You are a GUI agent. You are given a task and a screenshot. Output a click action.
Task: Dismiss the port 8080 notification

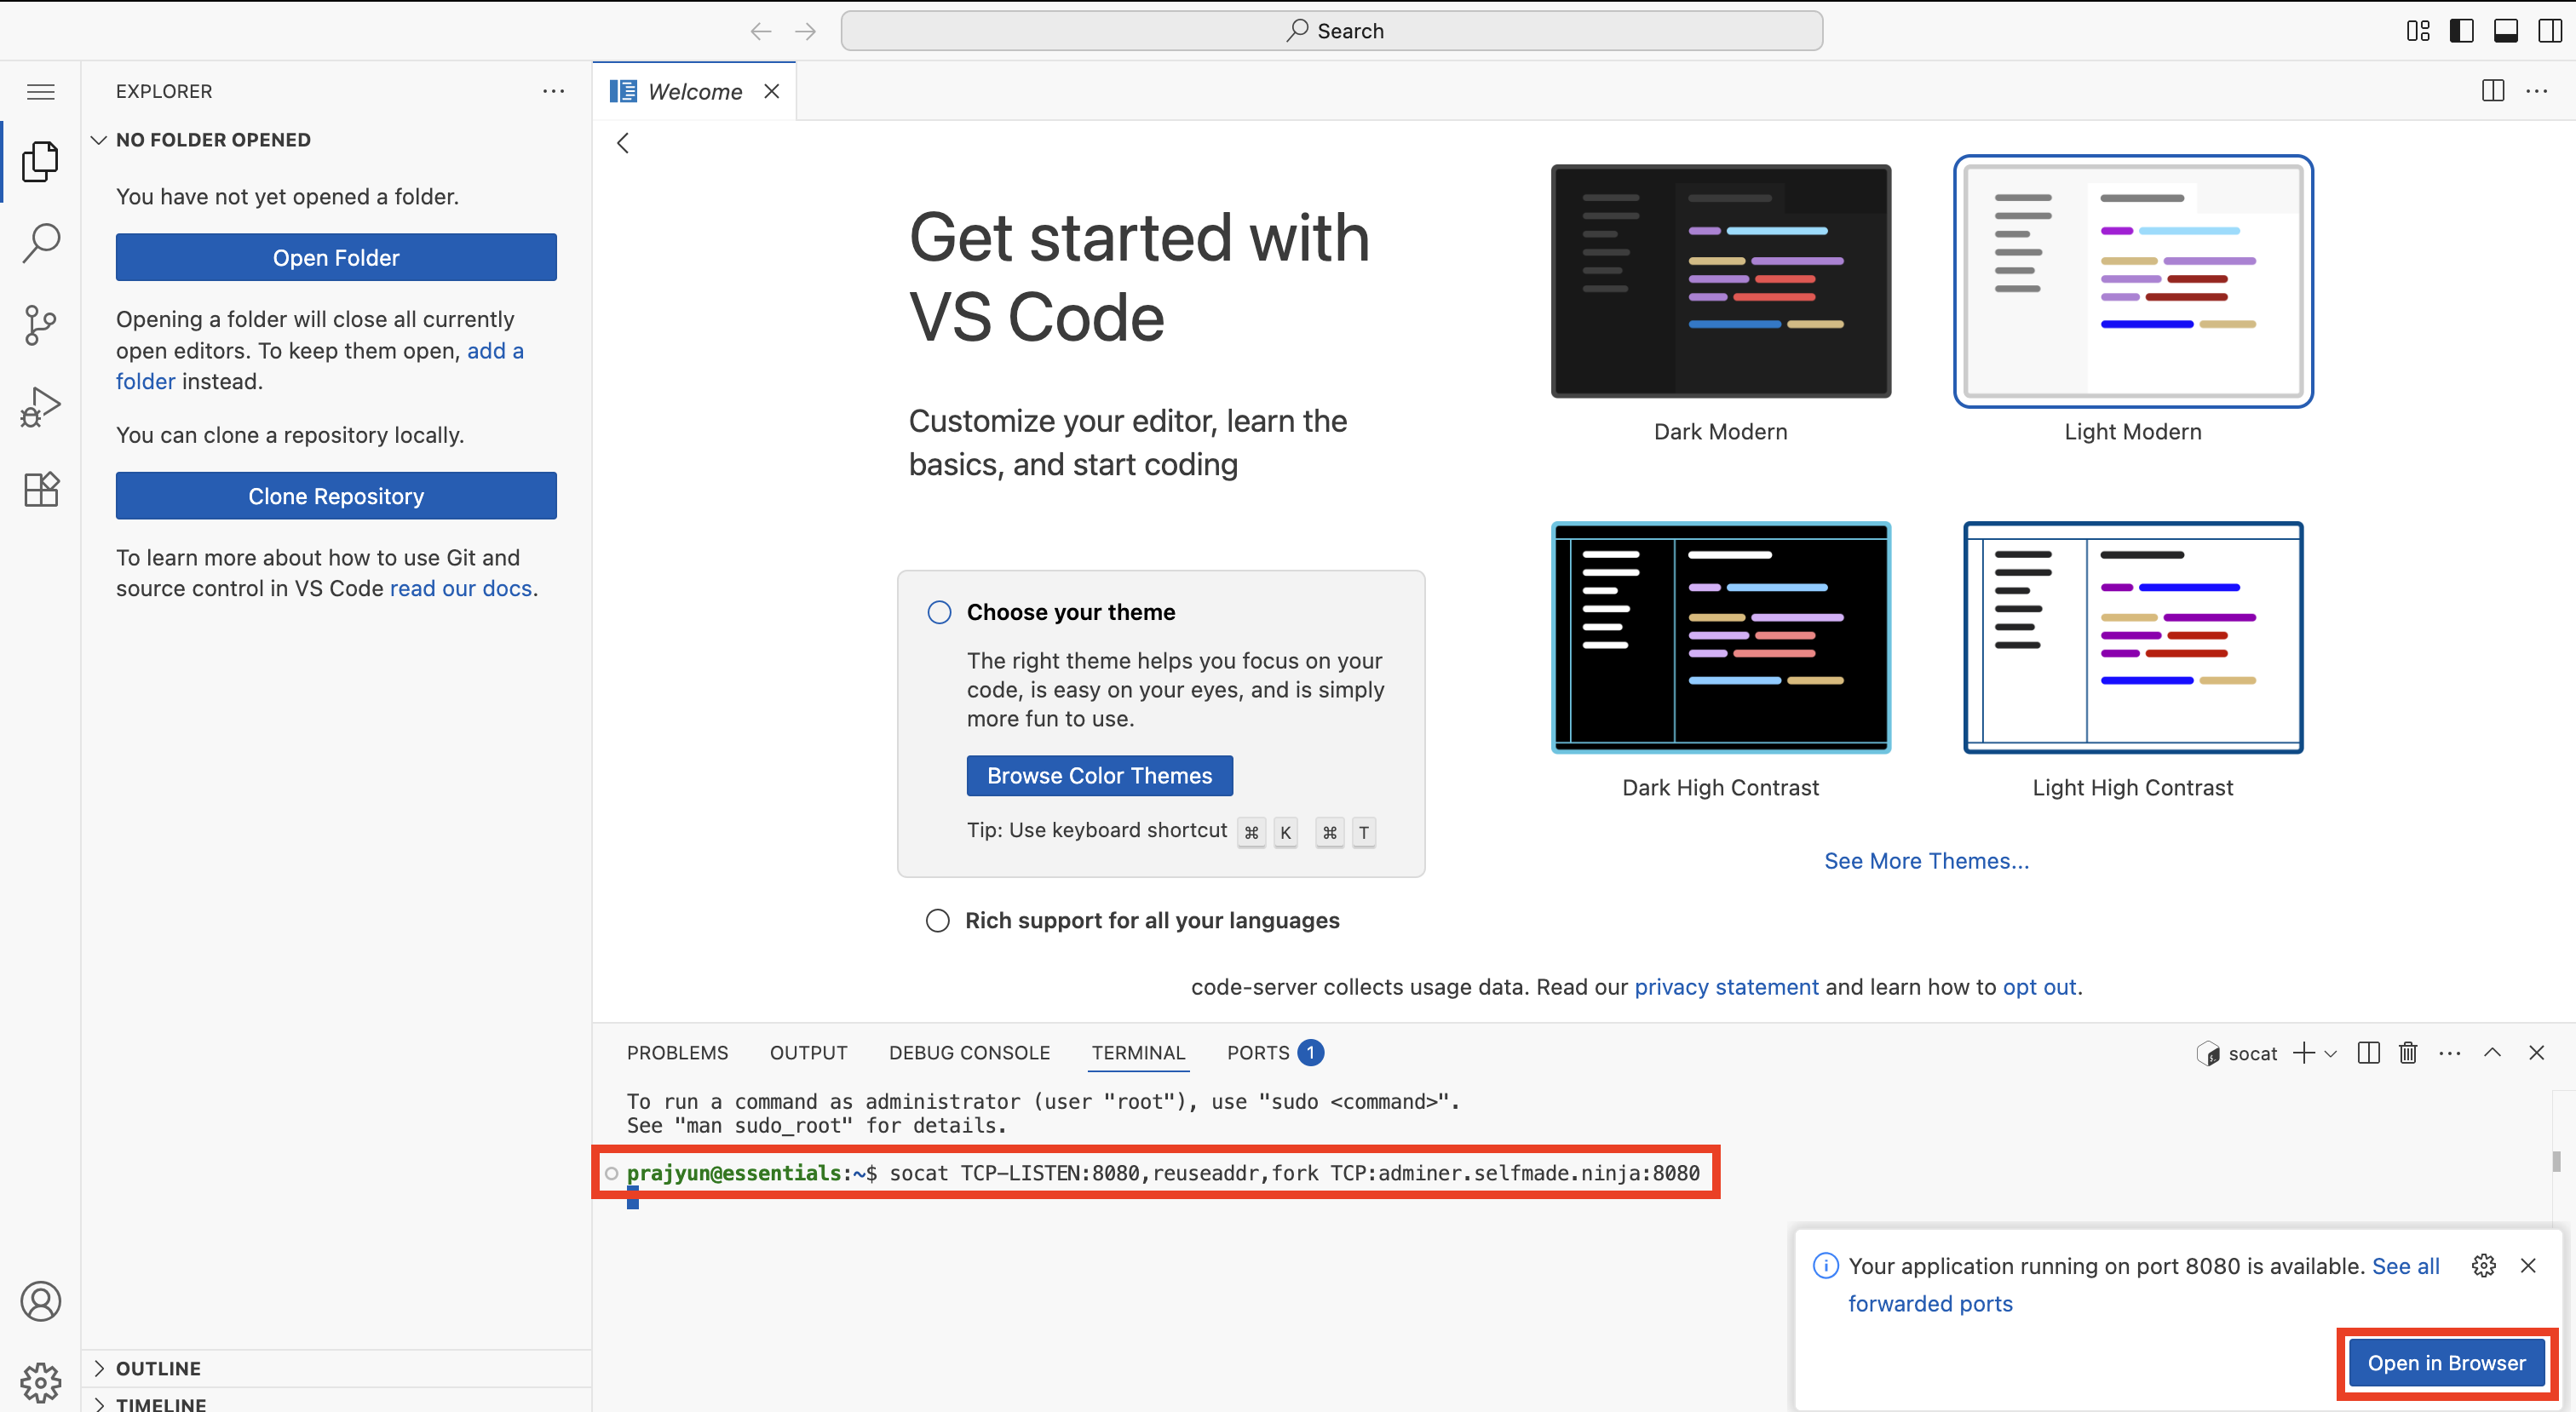click(2529, 1266)
